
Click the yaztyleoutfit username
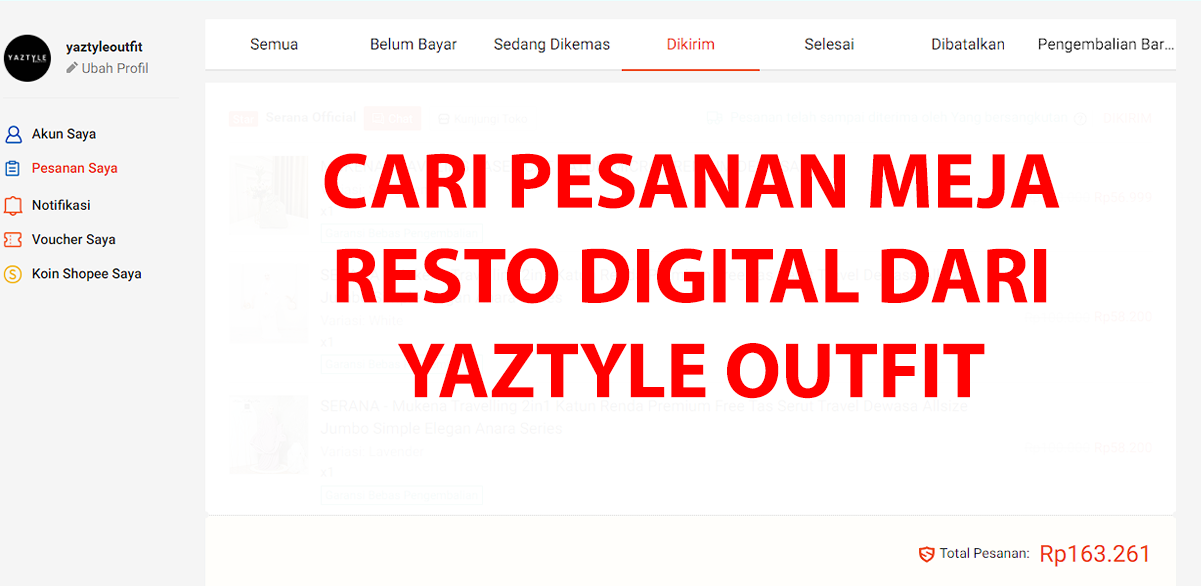104,47
